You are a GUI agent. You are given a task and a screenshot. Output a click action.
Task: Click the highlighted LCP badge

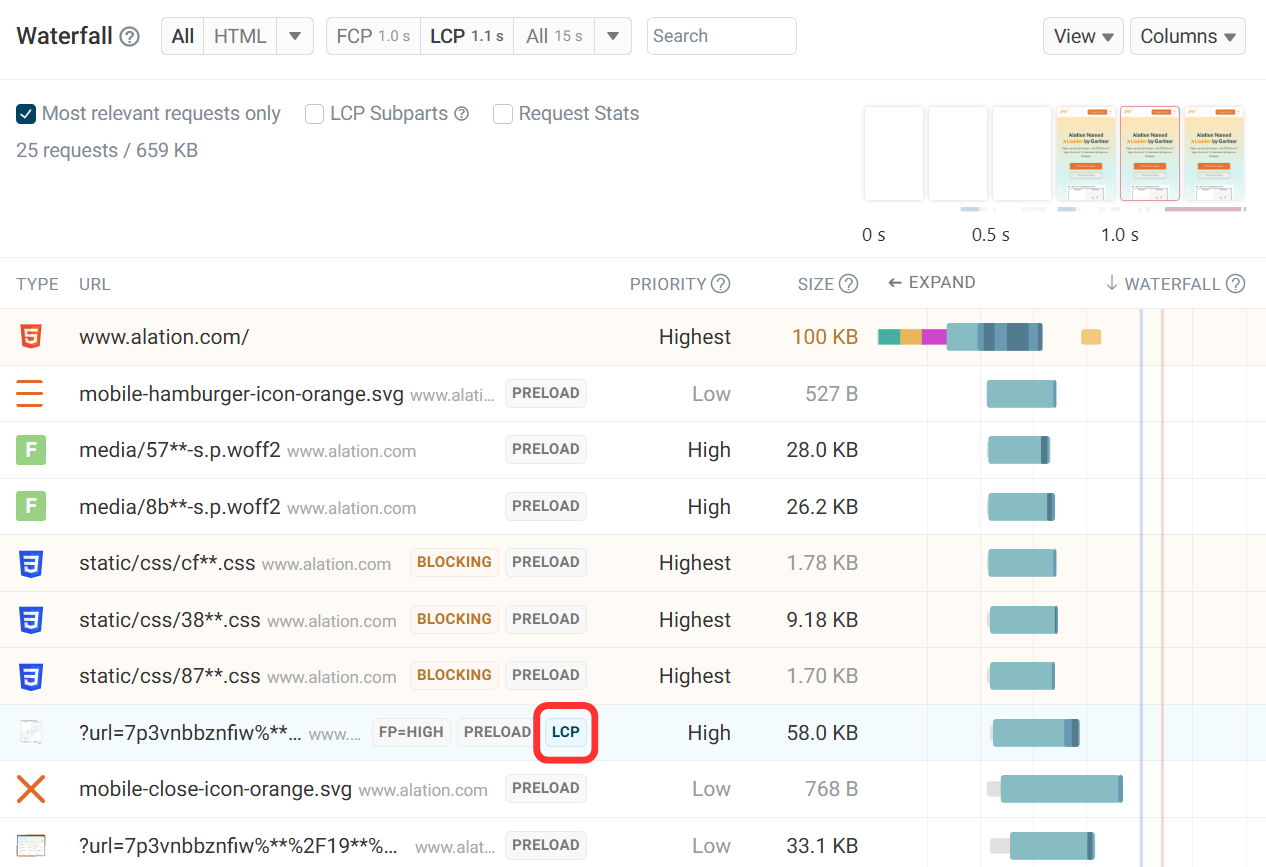click(565, 732)
